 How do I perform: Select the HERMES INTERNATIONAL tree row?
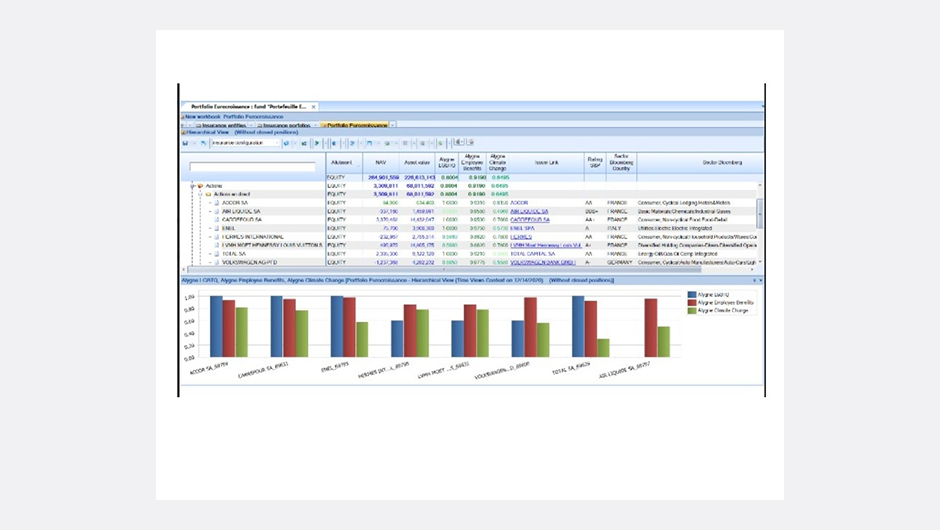click(x=252, y=237)
